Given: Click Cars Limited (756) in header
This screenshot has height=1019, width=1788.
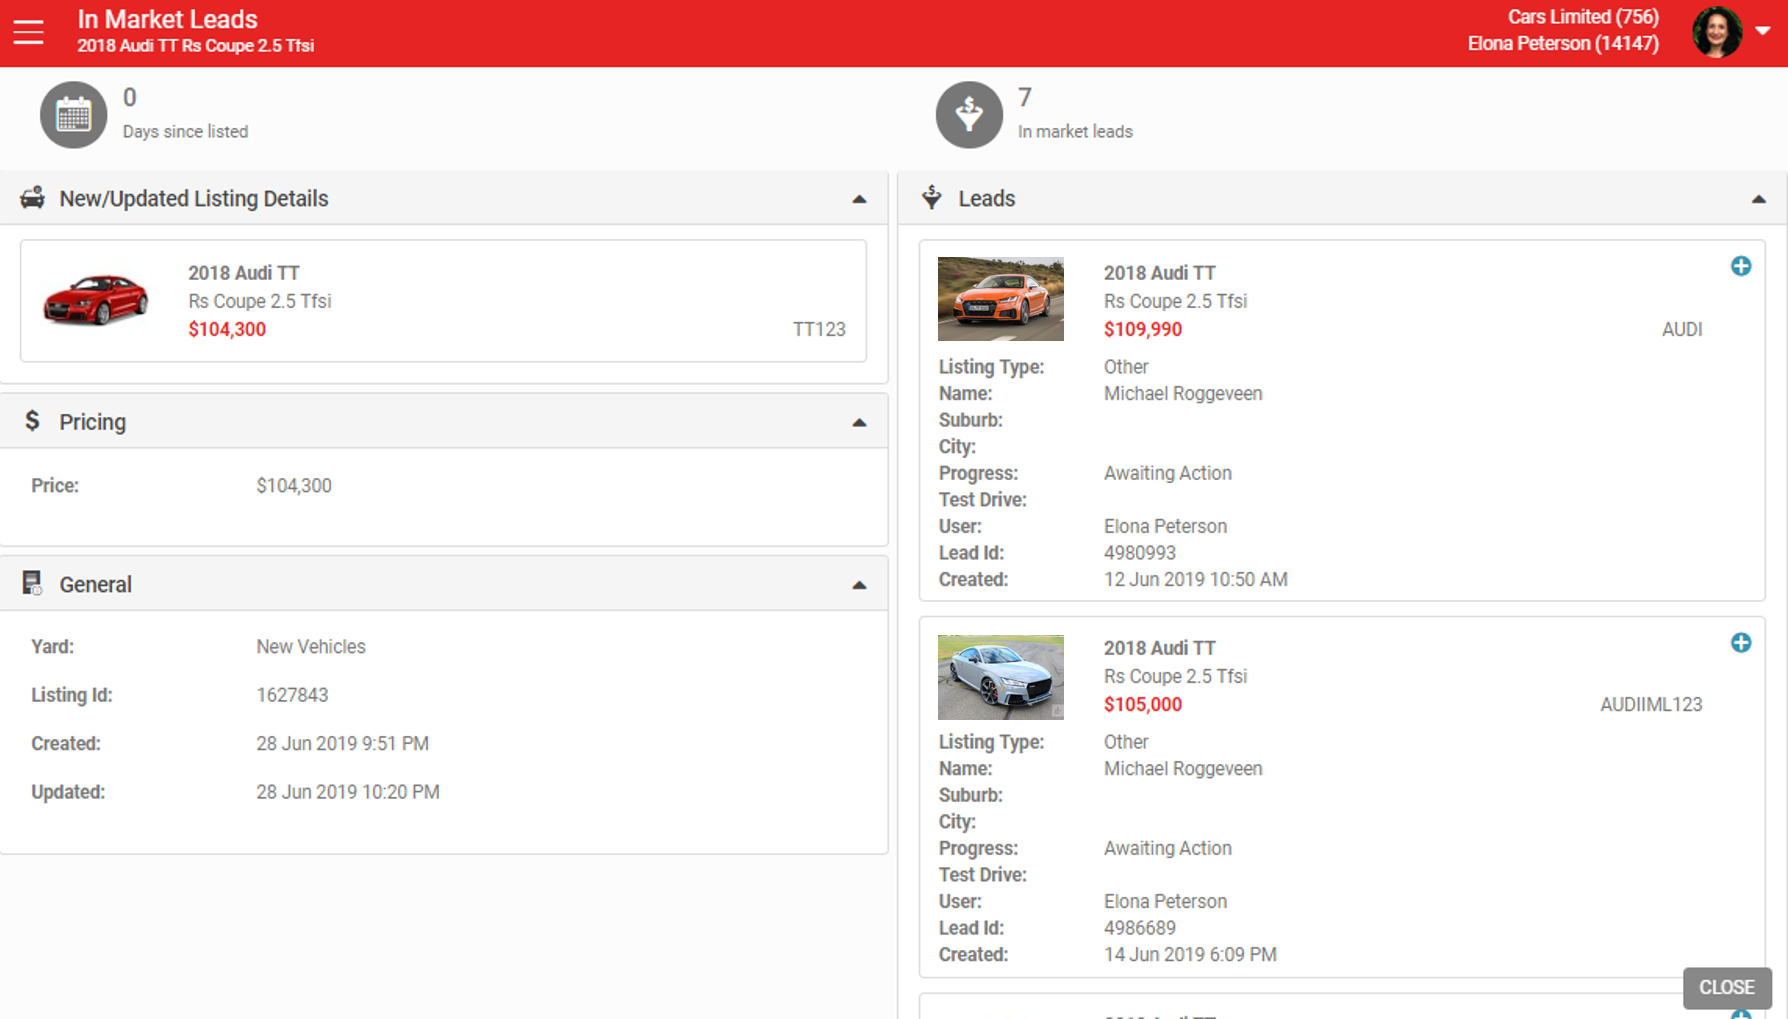Looking at the screenshot, I should [x=1583, y=17].
